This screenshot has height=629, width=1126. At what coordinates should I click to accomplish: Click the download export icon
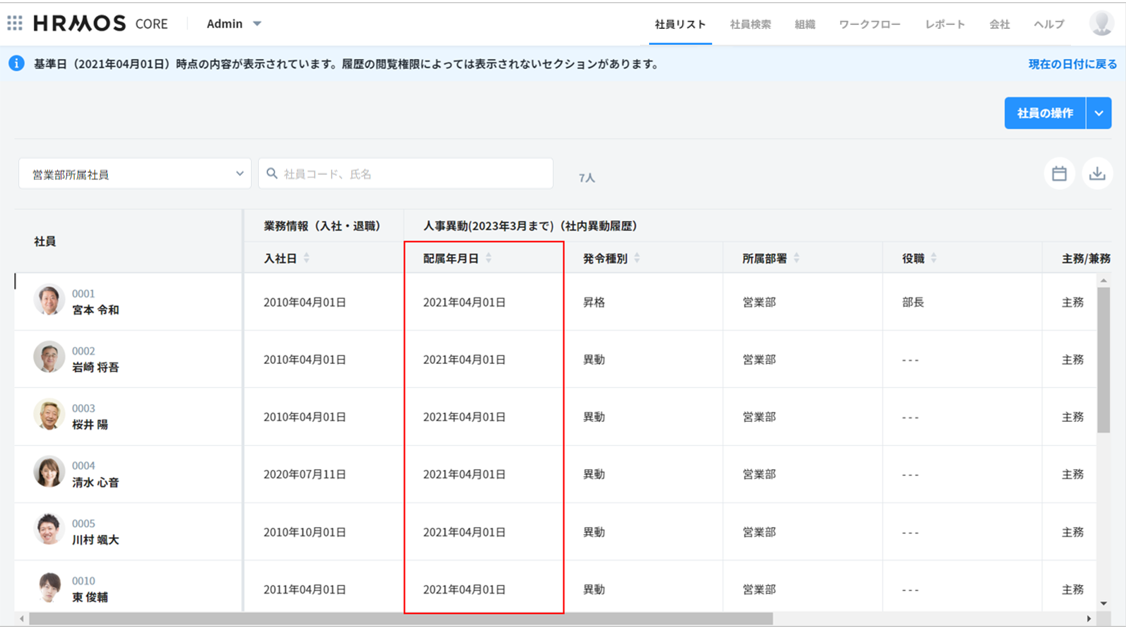[1097, 174]
